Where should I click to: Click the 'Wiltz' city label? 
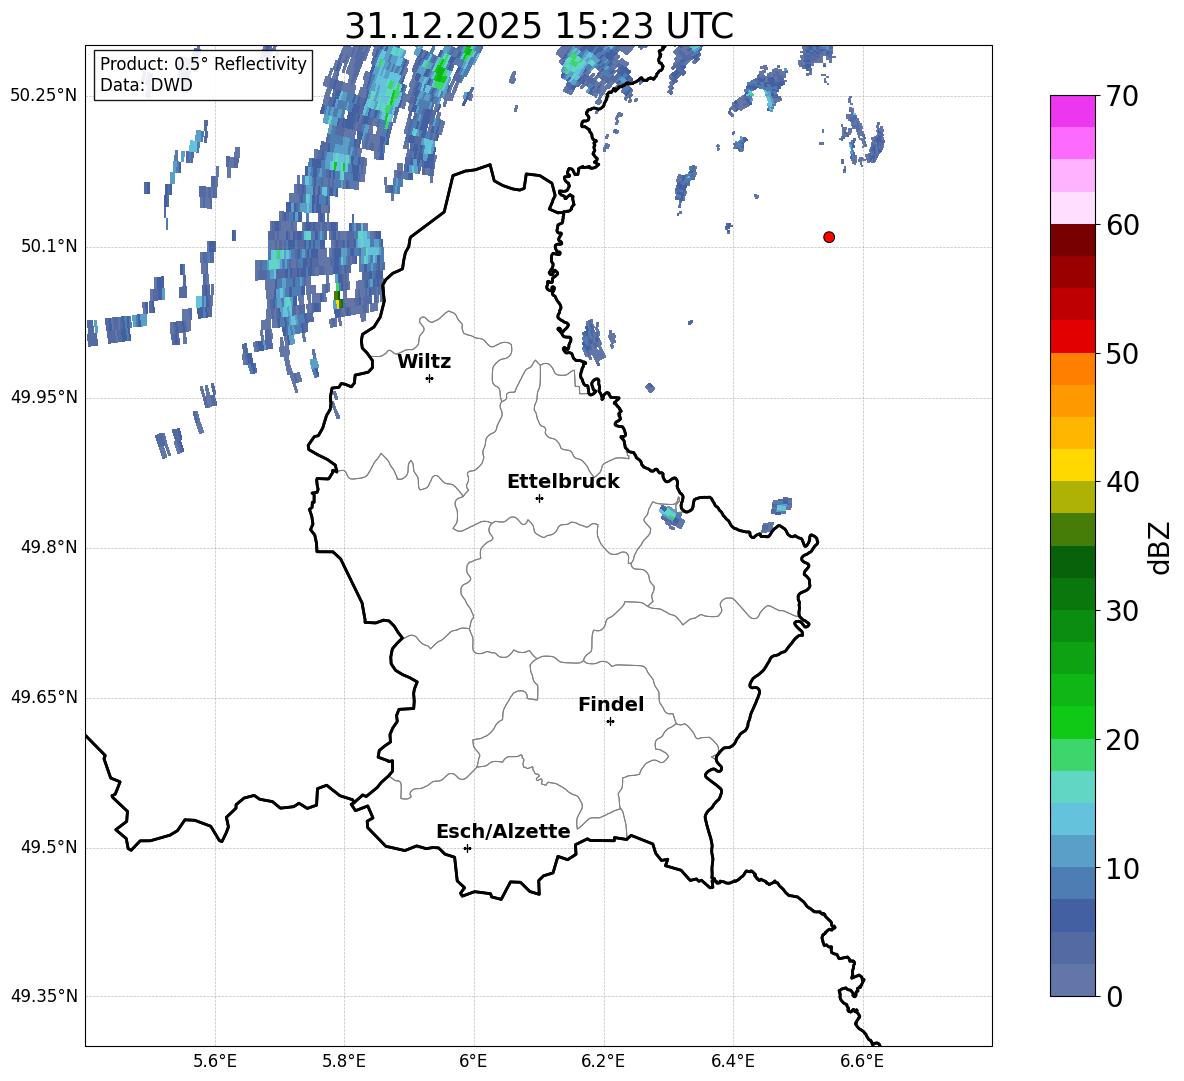pyautogui.click(x=424, y=362)
